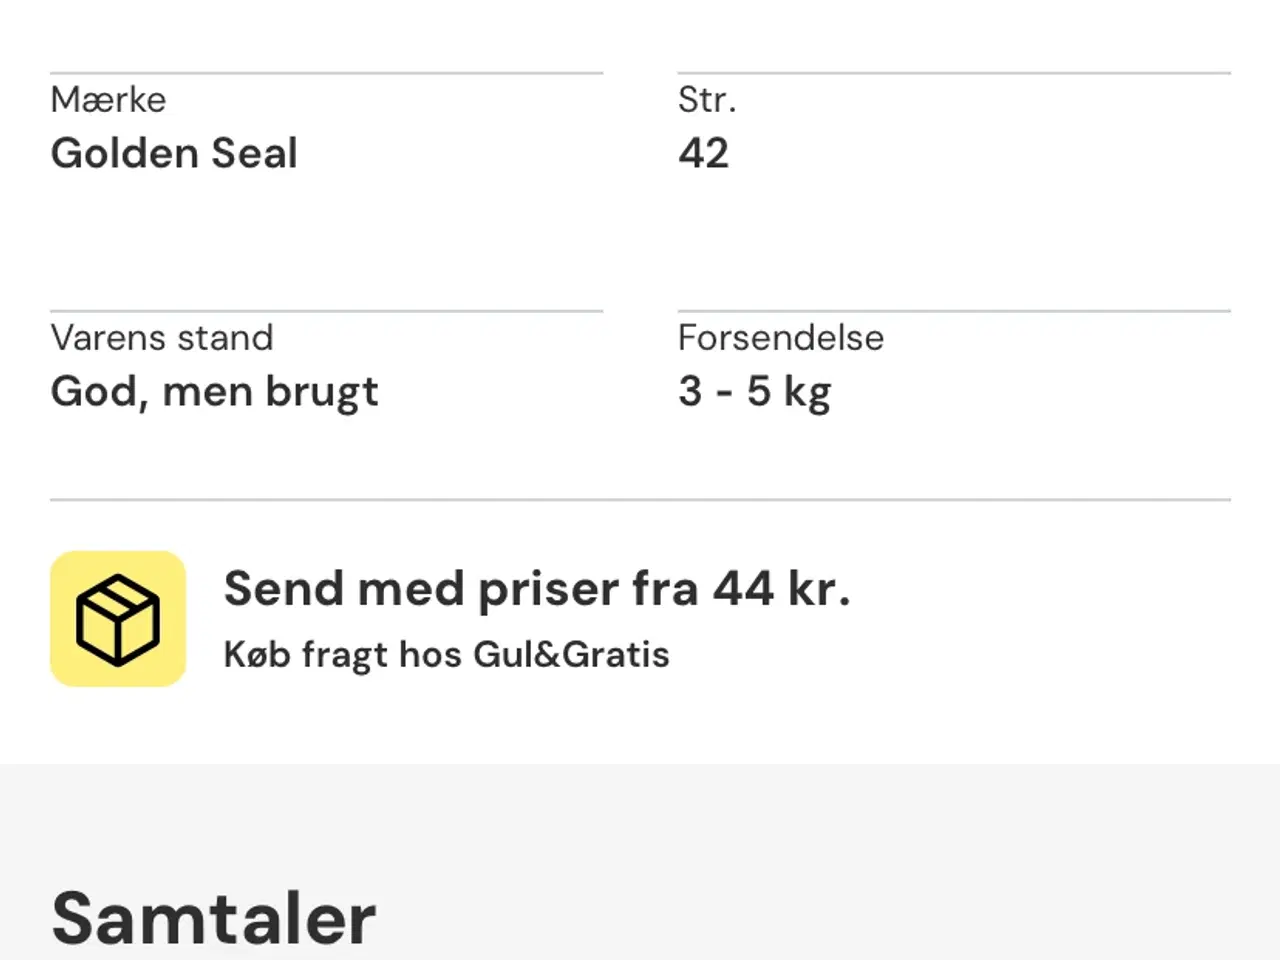Viewport: 1280px width, 960px height.
Task: Select the brand name 'Golden Seal'
Action: [174, 153]
